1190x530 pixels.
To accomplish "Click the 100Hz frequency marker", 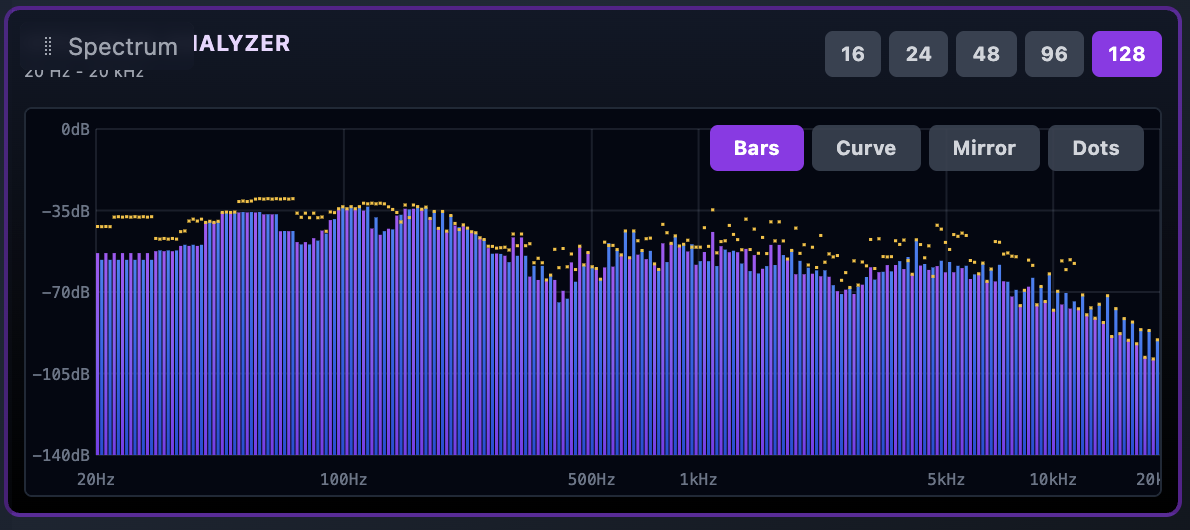I will (x=343, y=479).
